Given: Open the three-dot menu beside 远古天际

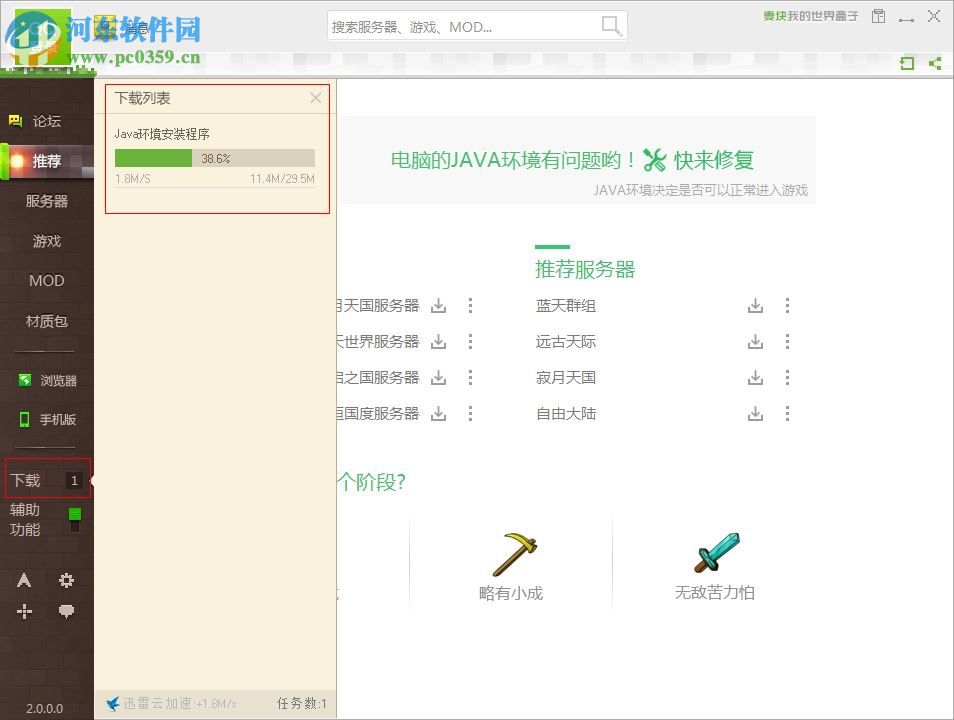Looking at the screenshot, I should click(787, 341).
